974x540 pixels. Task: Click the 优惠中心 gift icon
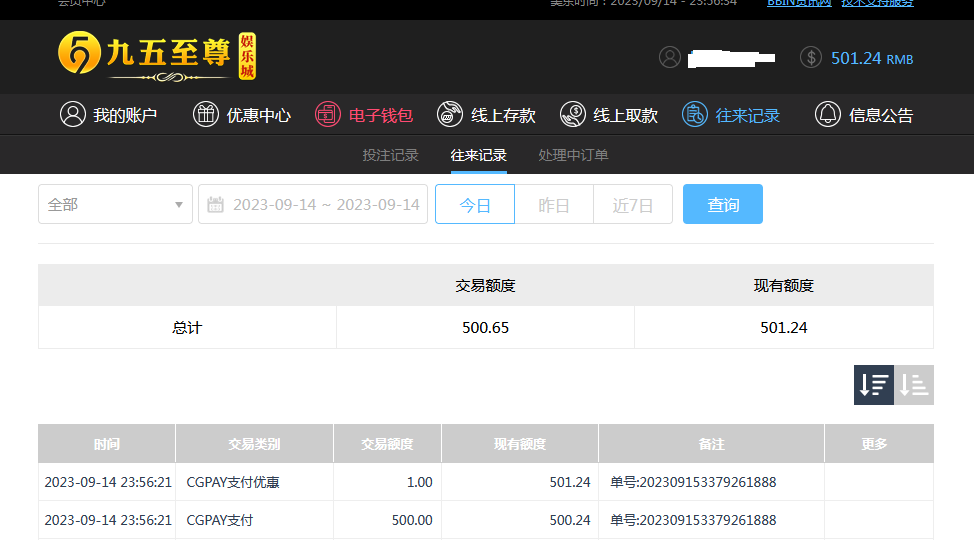click(206, 114)
